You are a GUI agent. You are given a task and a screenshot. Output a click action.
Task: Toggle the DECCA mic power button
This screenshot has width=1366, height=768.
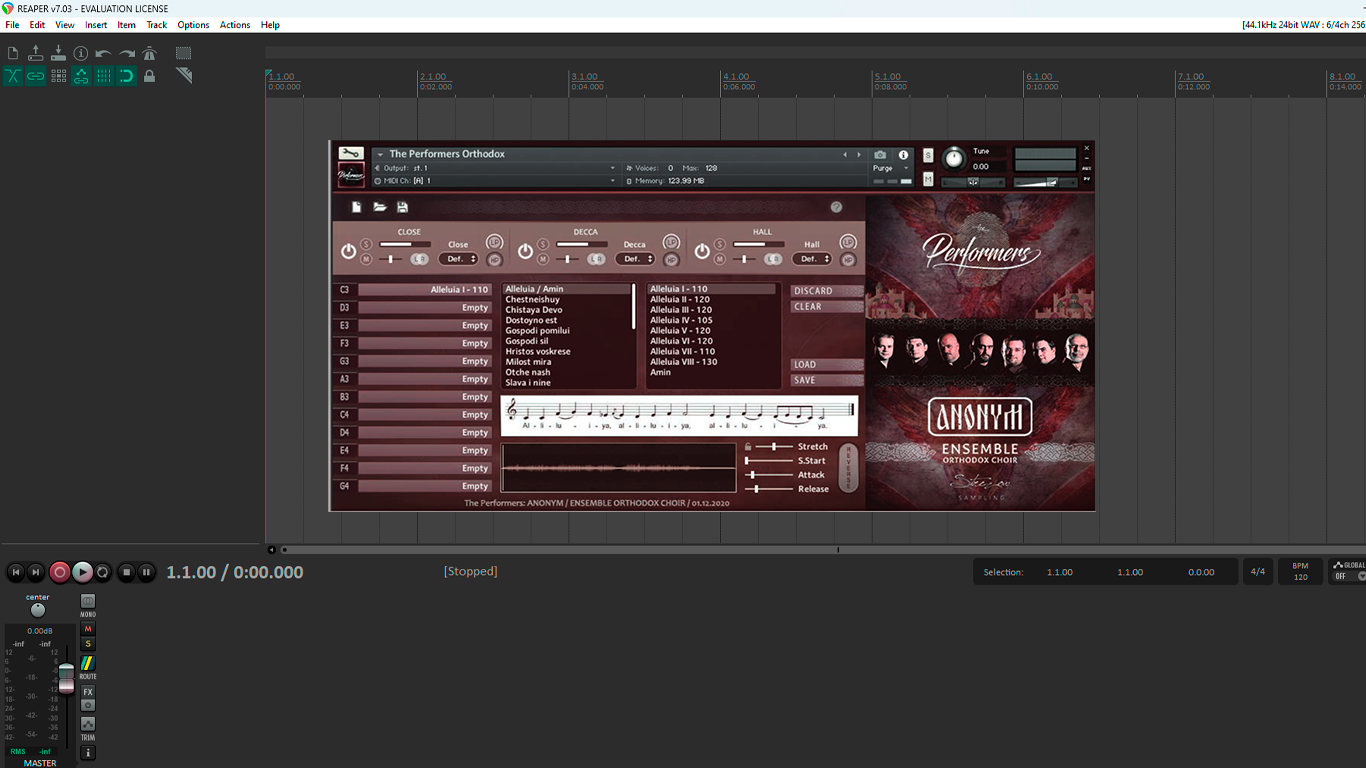pyautogui.click(x=525, y=251)
